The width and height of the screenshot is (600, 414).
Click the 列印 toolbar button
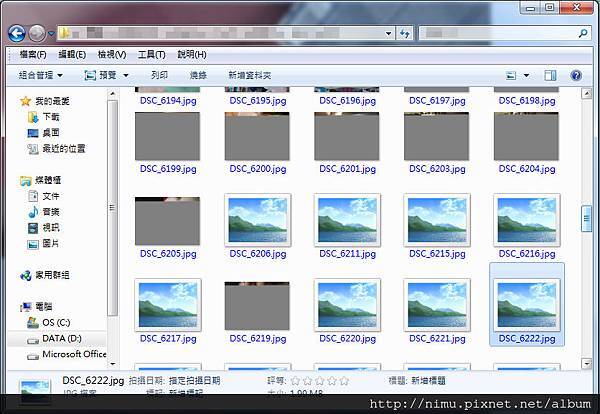tap(159, 75)
